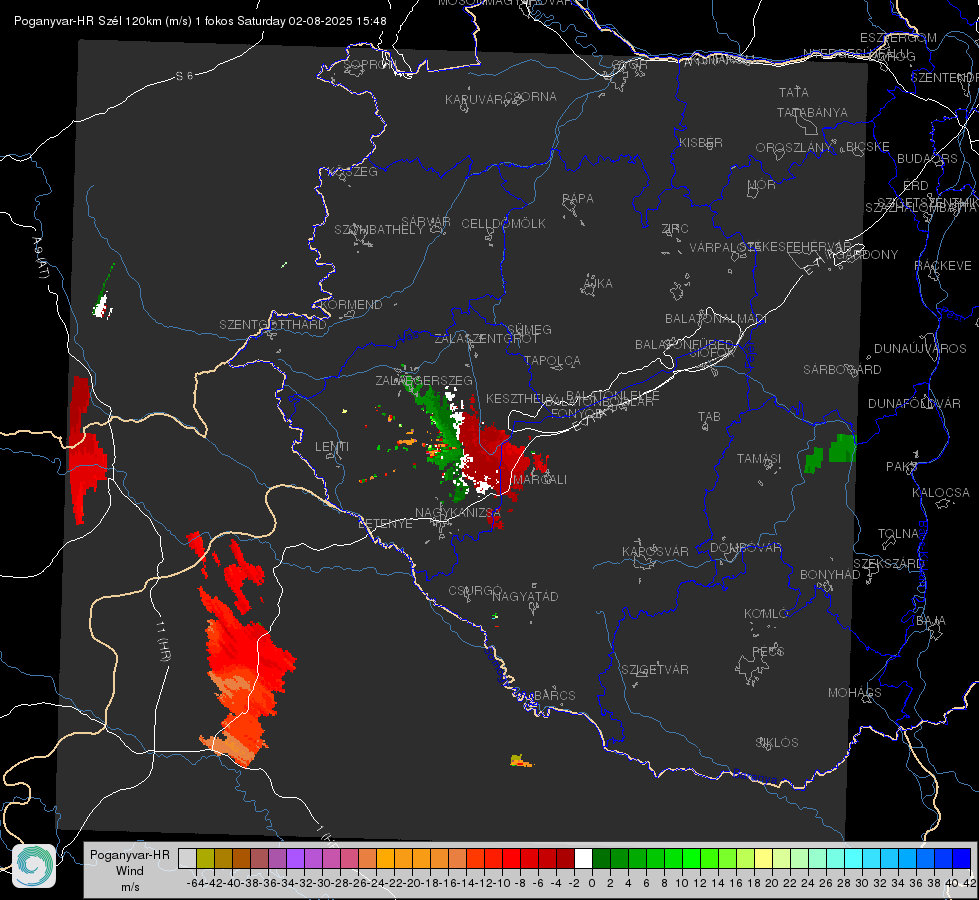This screenshot has height=900, width=979.
Task: Click the DUNAFÖLDVÁR city label
Action: (914, 403)
